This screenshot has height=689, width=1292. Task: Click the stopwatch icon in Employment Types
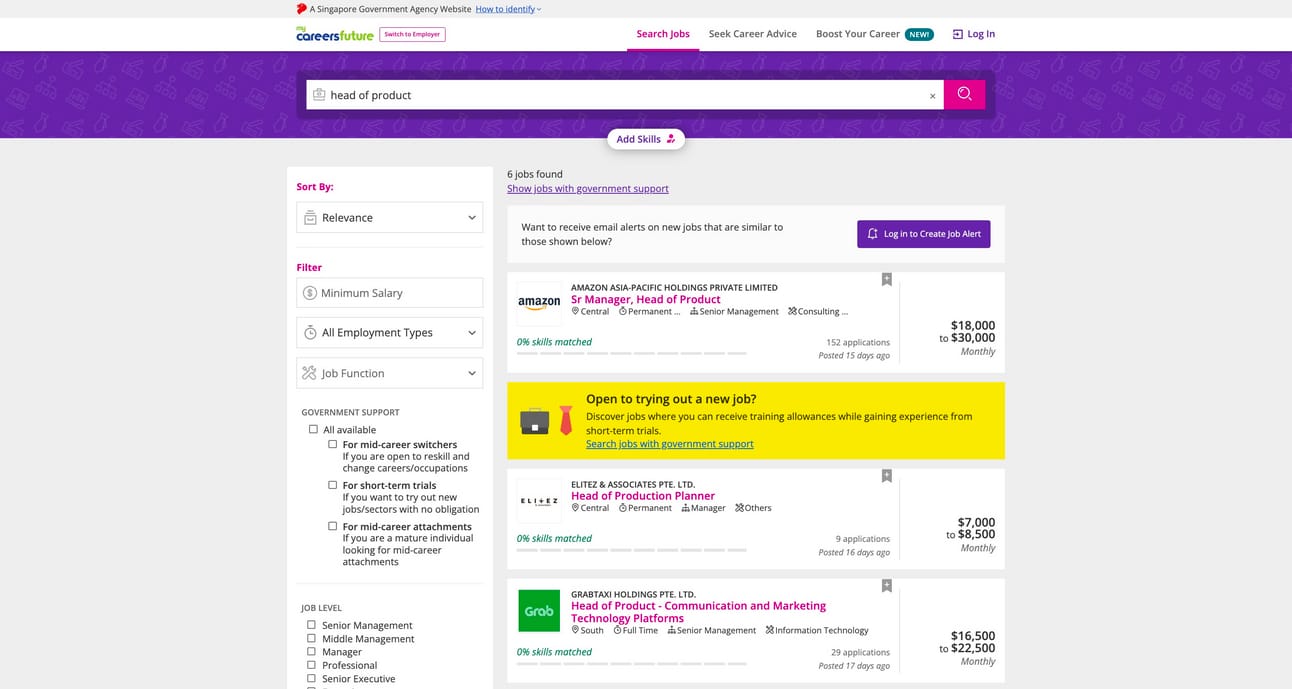coord(310,333)
